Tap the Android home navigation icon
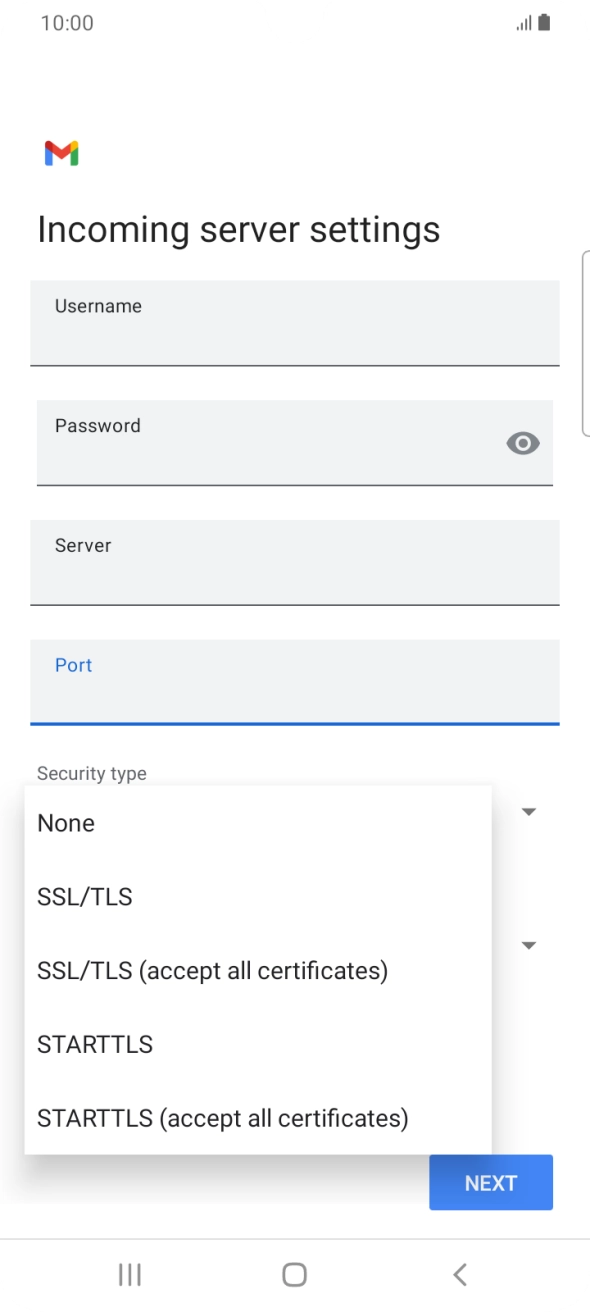This screenshot has width=590, height=1312. tap(294, 1274)
